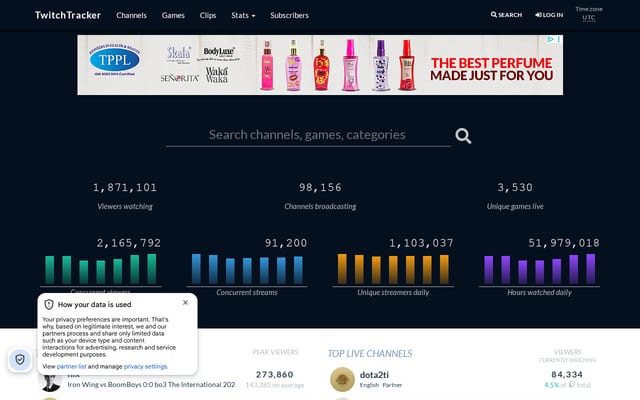Viewport: 640px width, 400px height.
Task: Open the partner list link
Action: [x=71, y=366]
